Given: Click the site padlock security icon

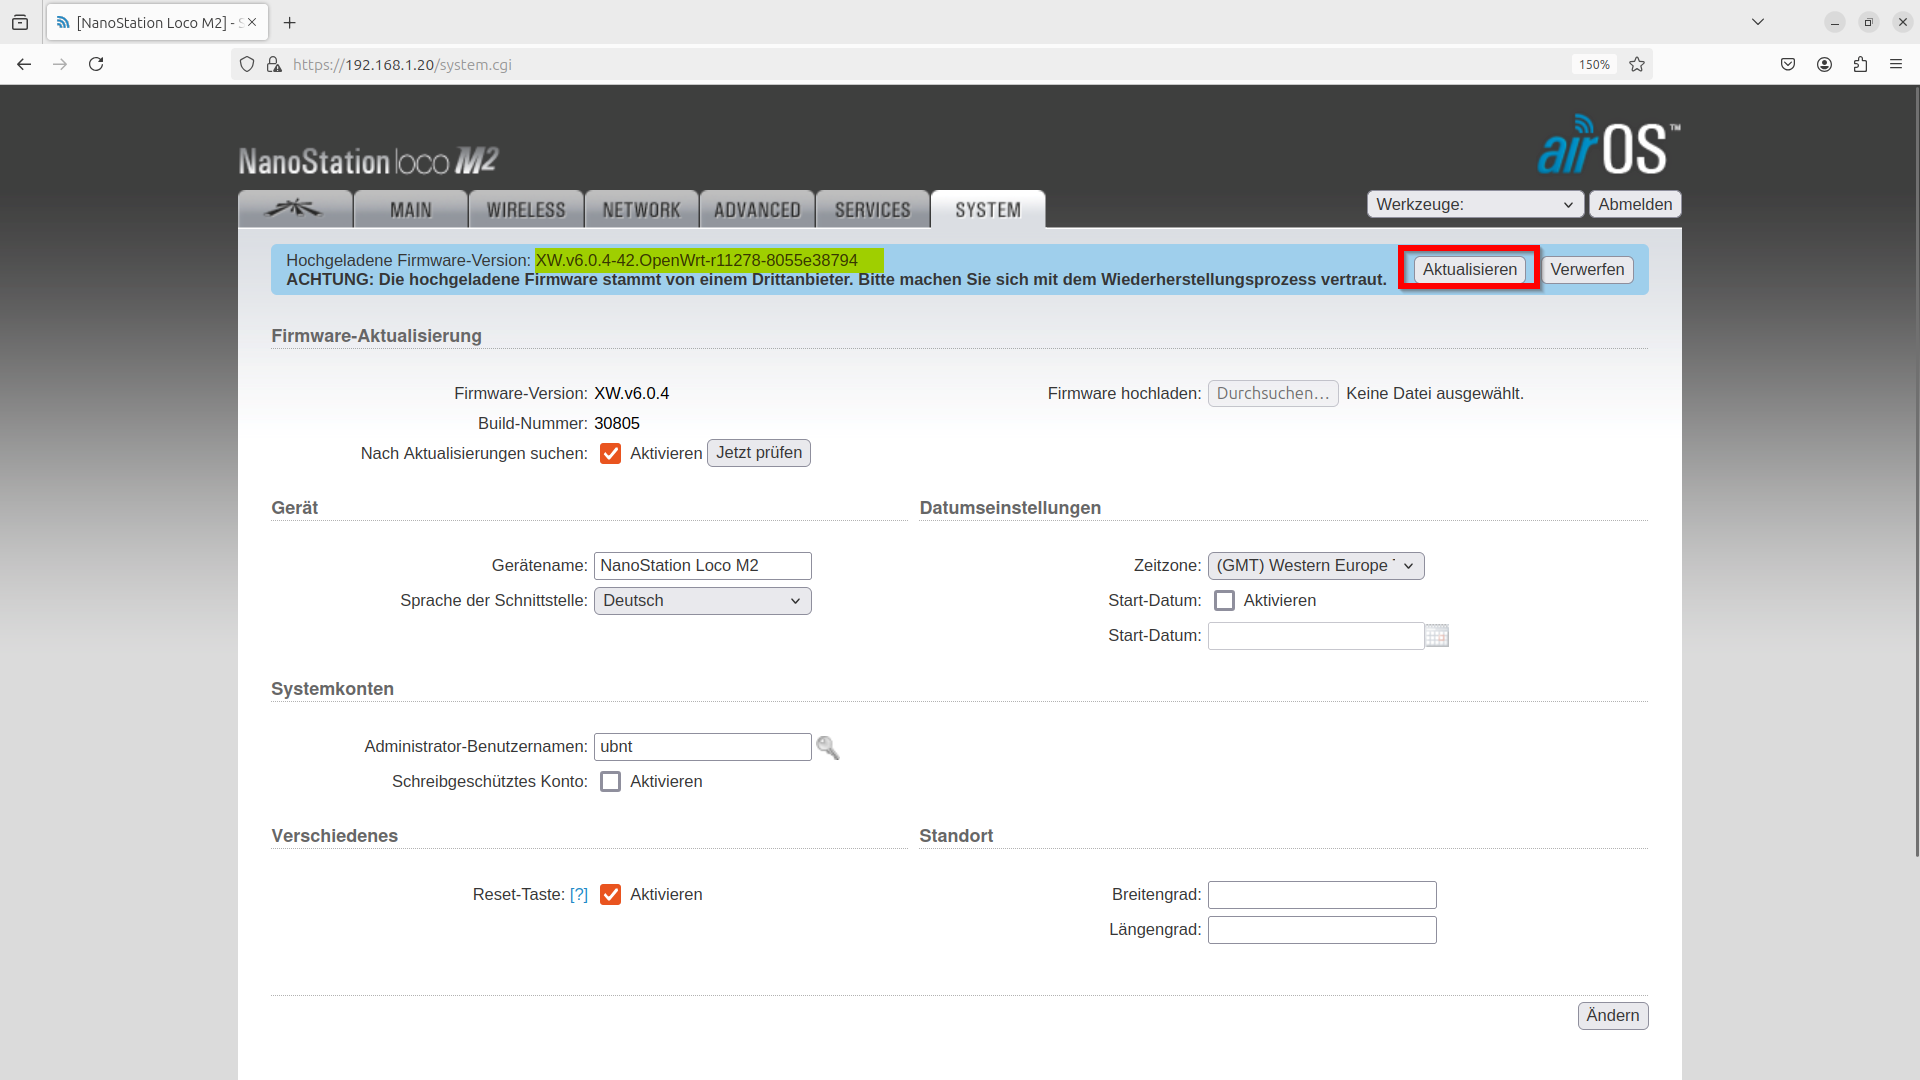Looking at the screenshot, I should click(x=274, y=65).
